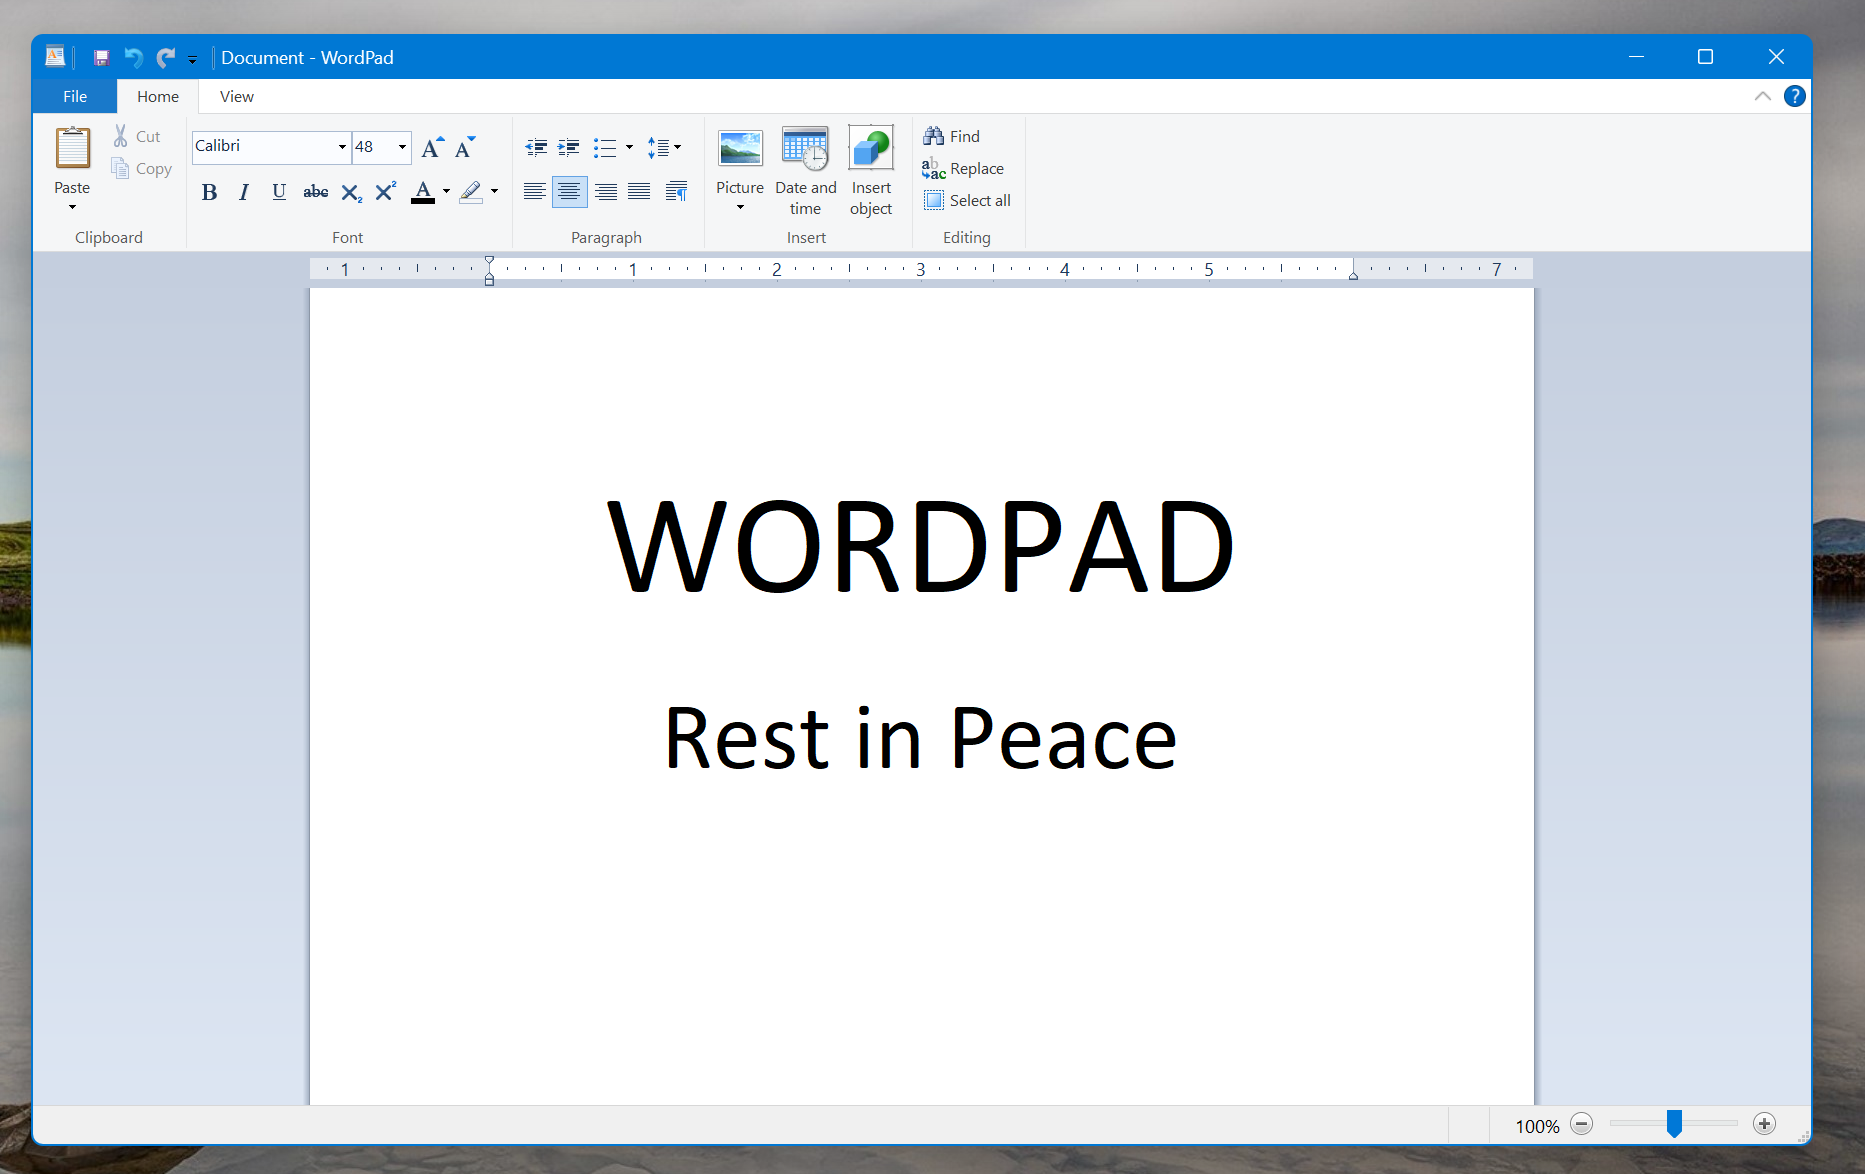Open the font family dropdown

point(341,146)
